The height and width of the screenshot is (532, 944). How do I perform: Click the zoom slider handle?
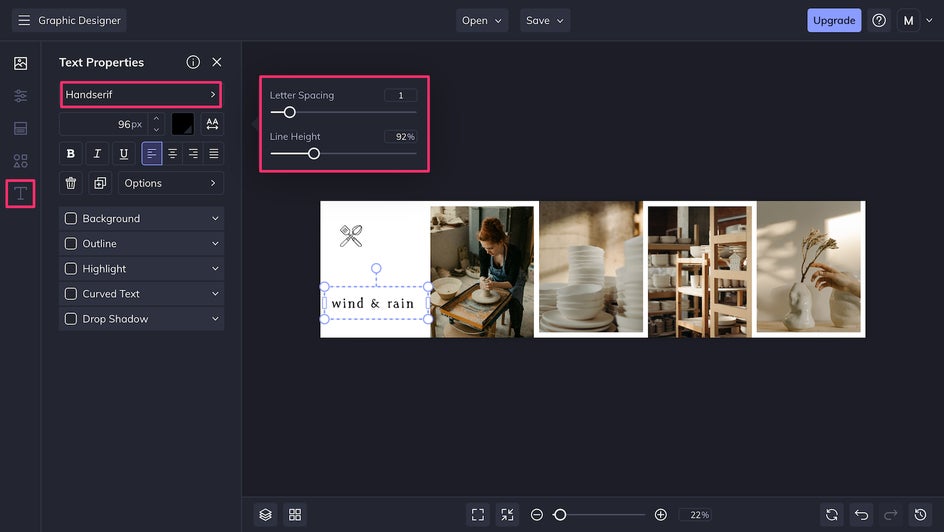(x=560, y=515)
